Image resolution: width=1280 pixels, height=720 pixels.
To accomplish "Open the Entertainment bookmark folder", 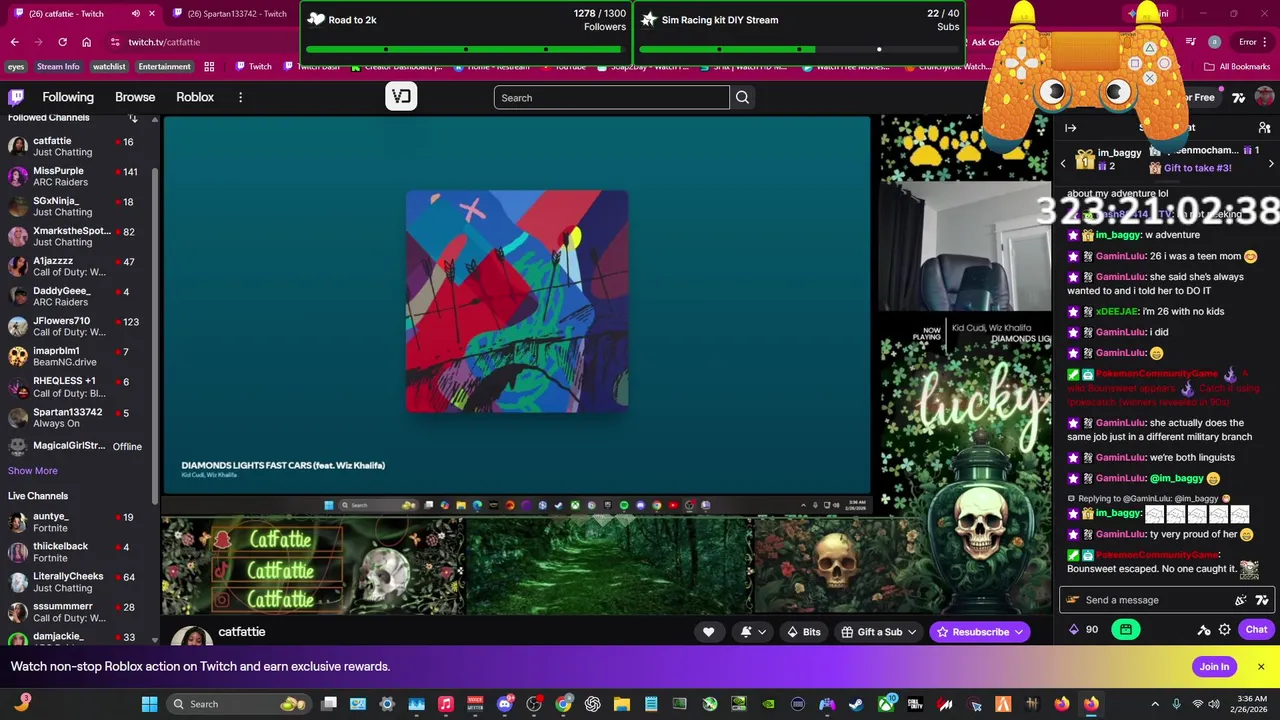I will (x=164, y=67).
